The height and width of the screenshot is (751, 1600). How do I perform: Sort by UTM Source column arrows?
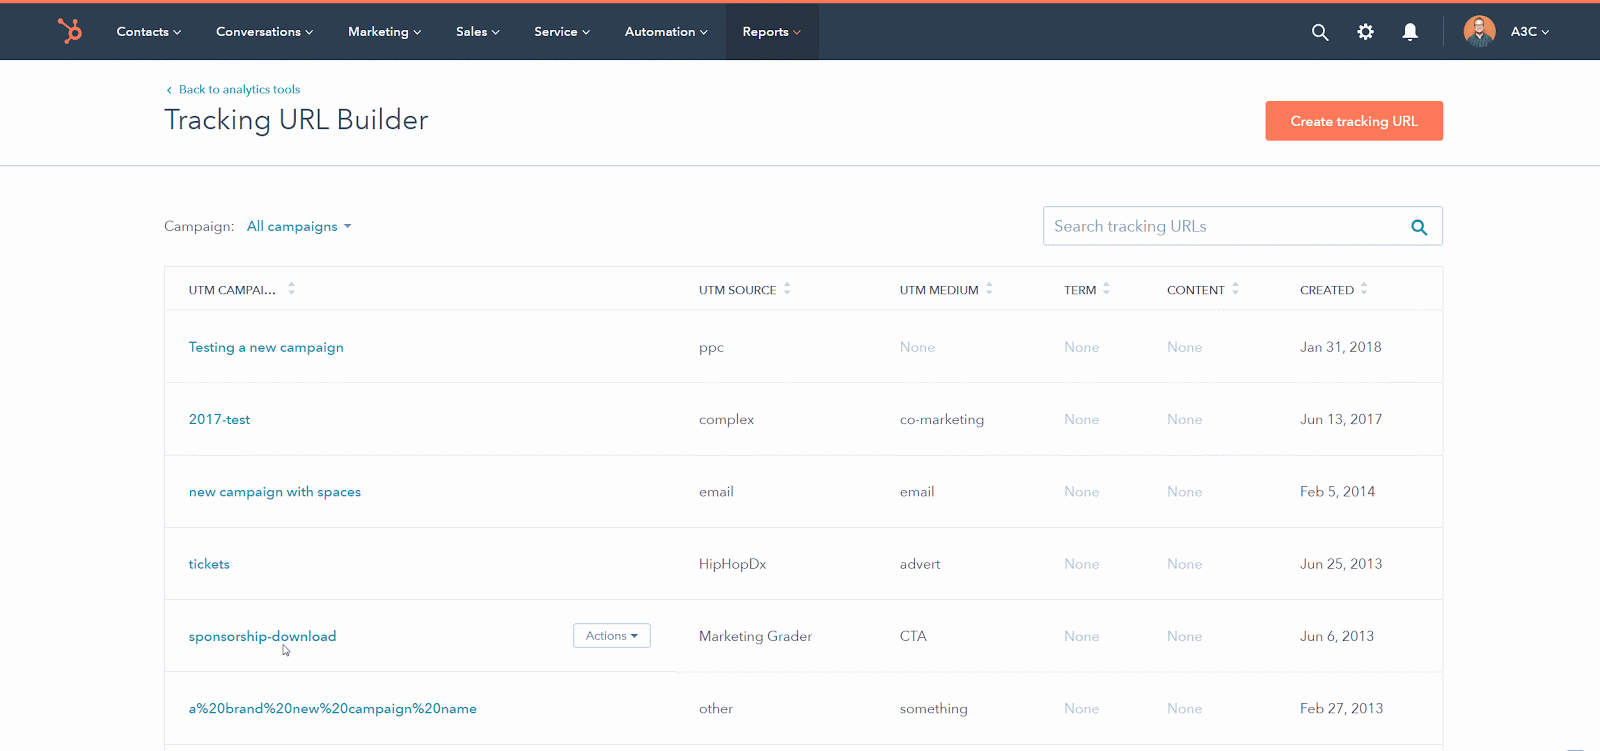[x=787, y=289]
